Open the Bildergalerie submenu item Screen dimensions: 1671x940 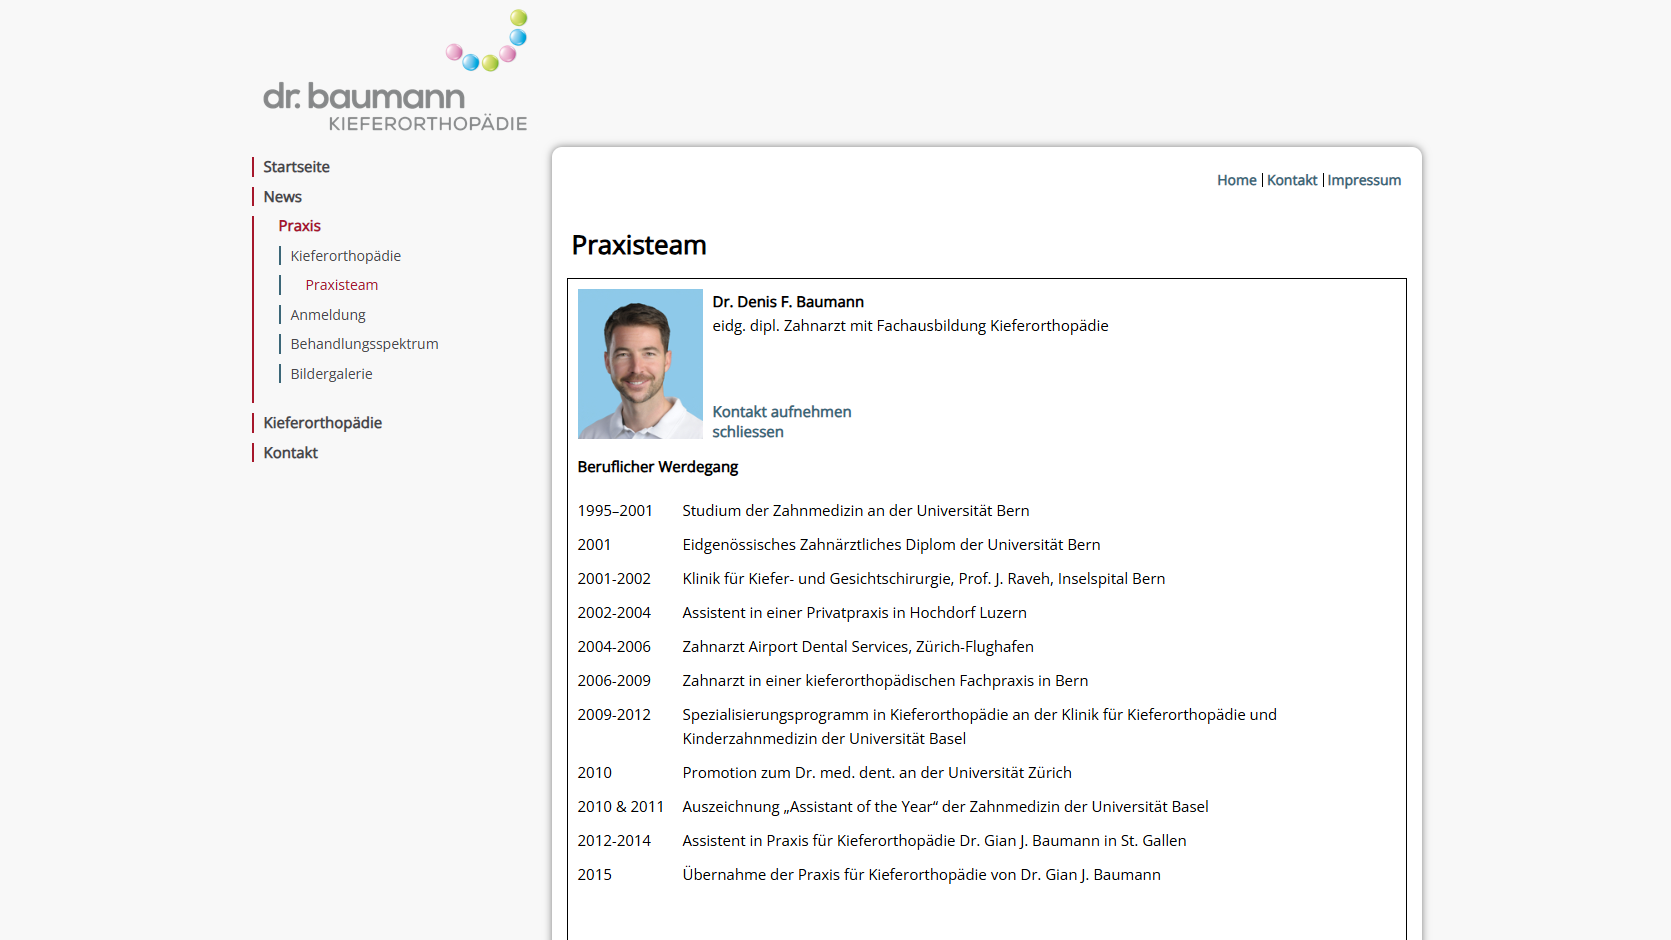tap(331, 374)
